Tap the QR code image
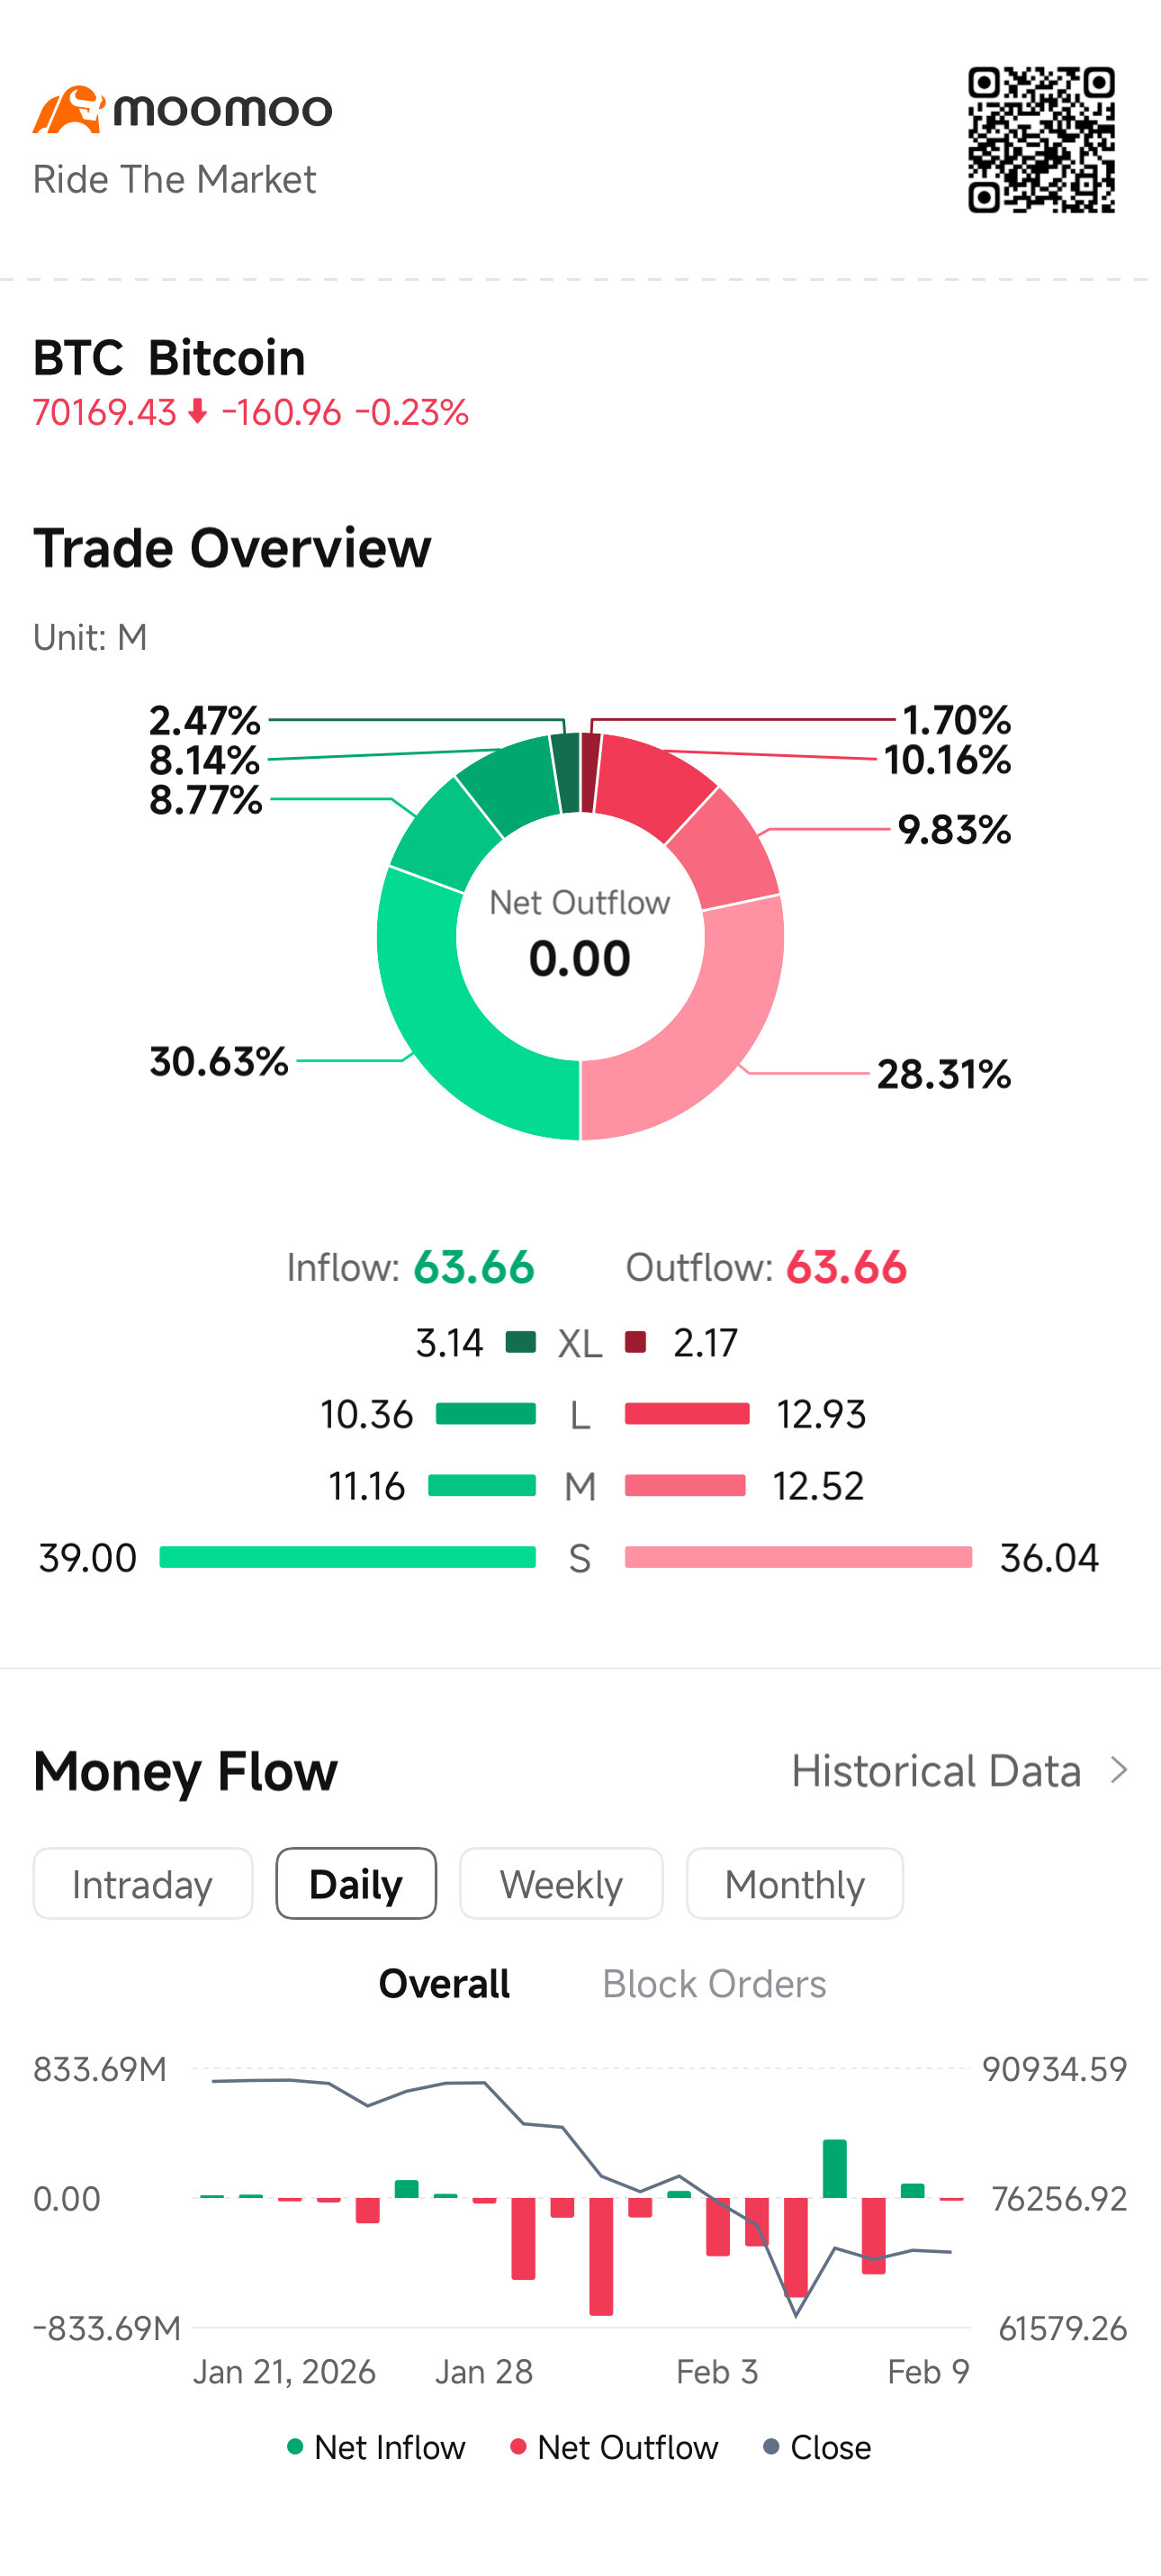1161x2576 pixels. pos(1041,140)
